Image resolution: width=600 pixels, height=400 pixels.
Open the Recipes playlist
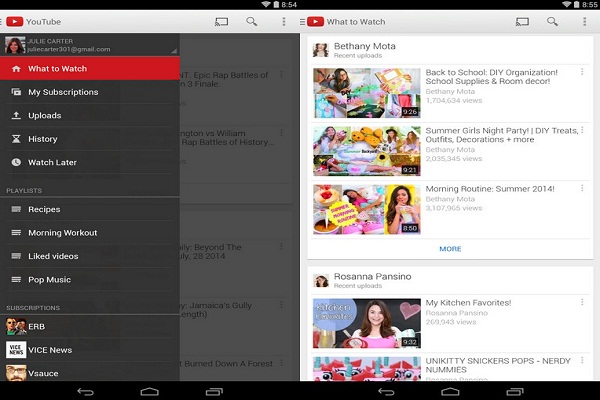[x=90, y=209]
